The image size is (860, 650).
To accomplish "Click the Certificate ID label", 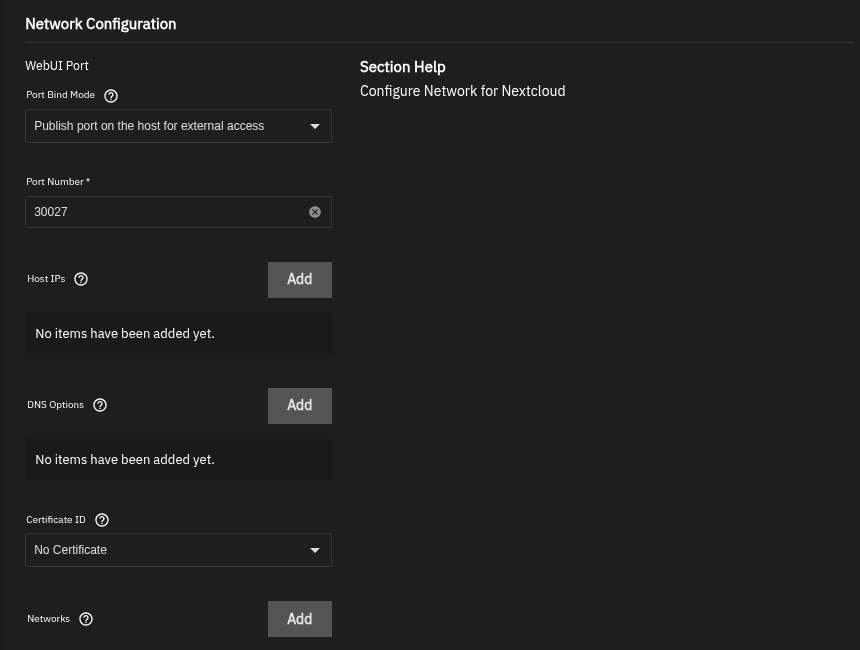I will click(56, 519).
